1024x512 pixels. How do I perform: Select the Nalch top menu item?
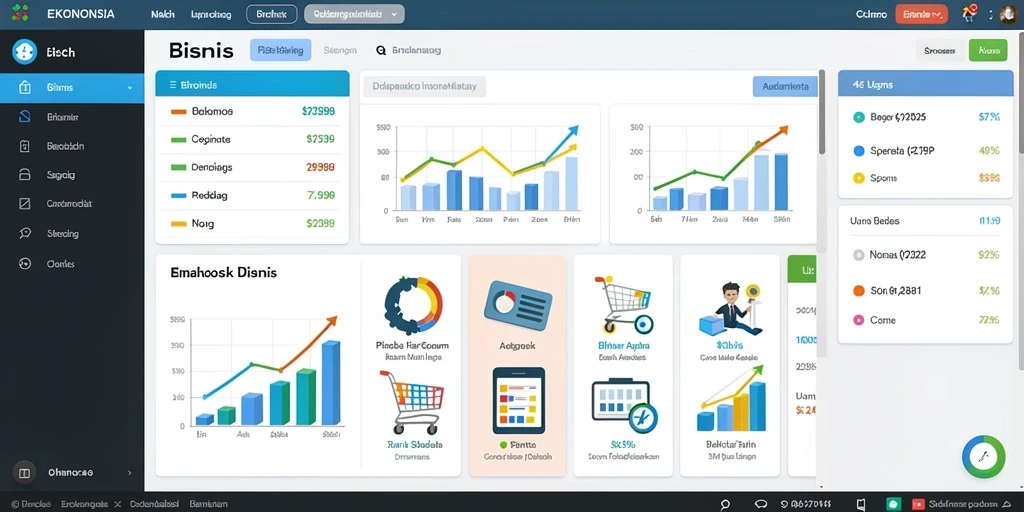coord(163,14)
